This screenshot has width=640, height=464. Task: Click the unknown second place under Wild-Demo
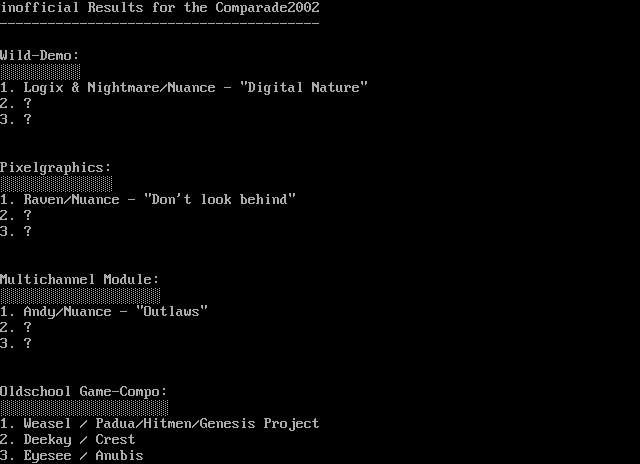pyautogui.click(x=16, y=103)
